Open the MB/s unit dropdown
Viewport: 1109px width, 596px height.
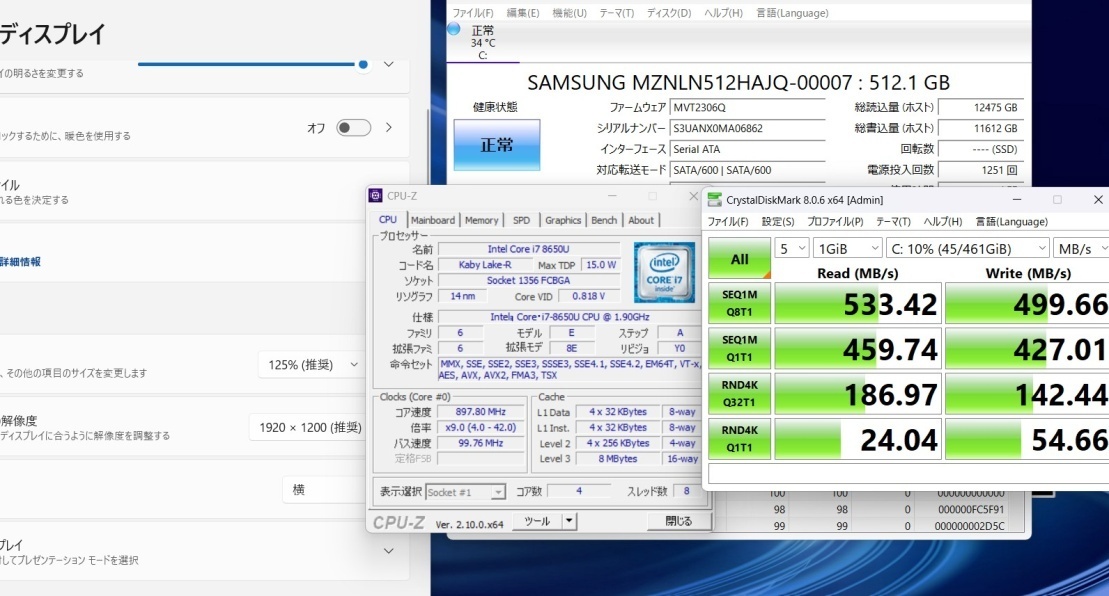pos(1081,249)
